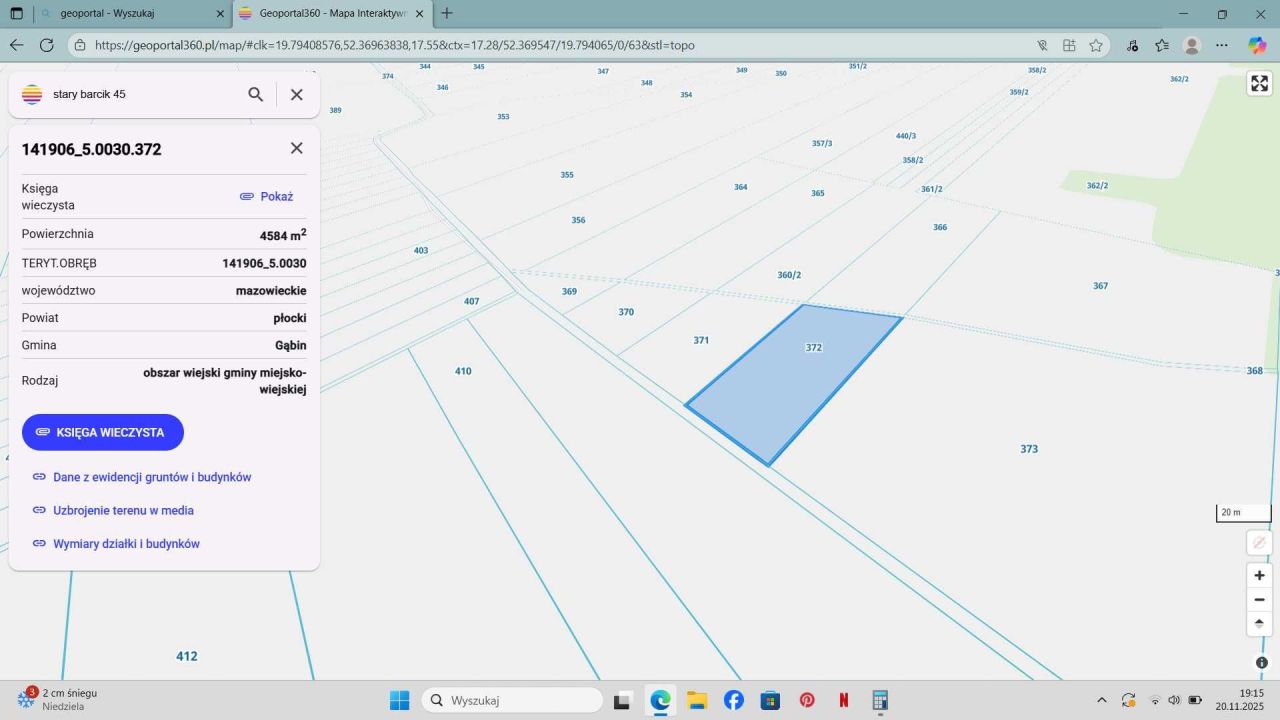This screenshot has height=720, width=1280.
Task: Close the parcel 141906_5.0030.372 info panel
Action: click(x=297, y=148)
